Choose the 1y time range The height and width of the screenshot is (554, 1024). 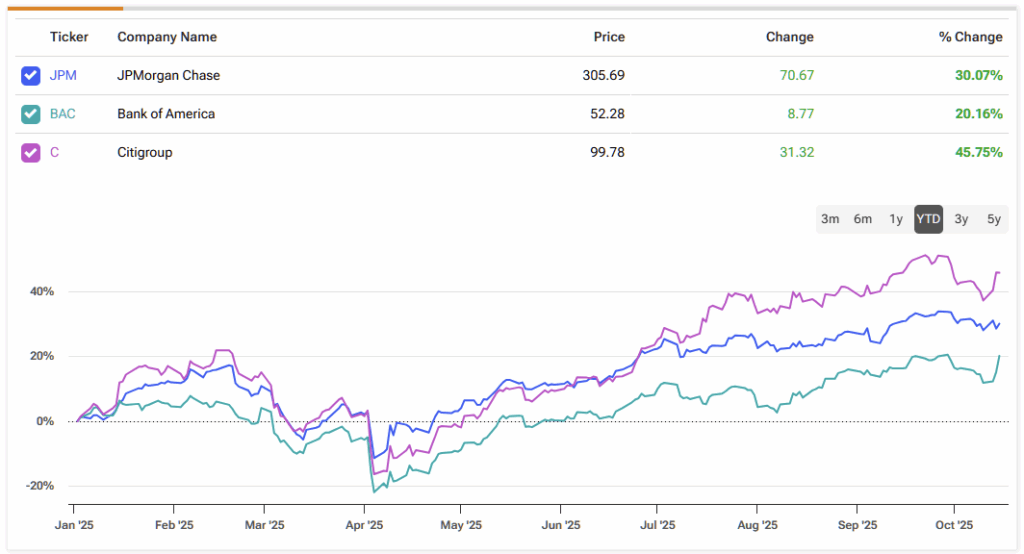[x=895, y=219]
